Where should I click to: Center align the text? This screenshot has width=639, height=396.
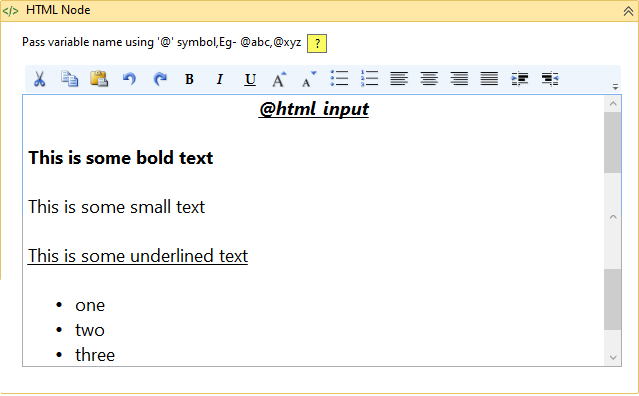(429, 78)
